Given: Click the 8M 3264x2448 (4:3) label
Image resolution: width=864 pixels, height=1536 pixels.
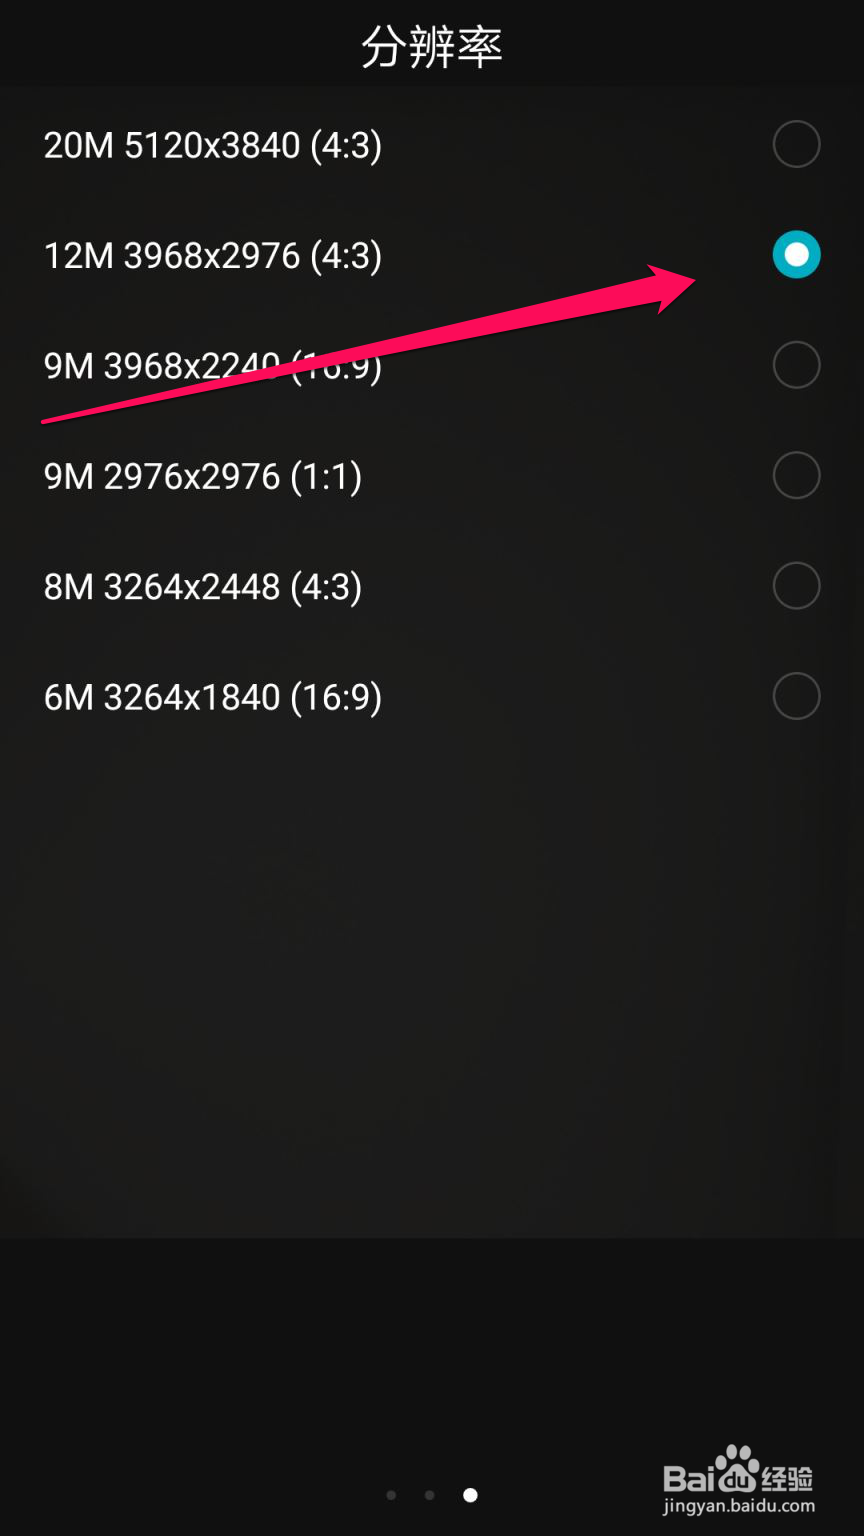Looking at the screenshot, I should coord(203,587).
